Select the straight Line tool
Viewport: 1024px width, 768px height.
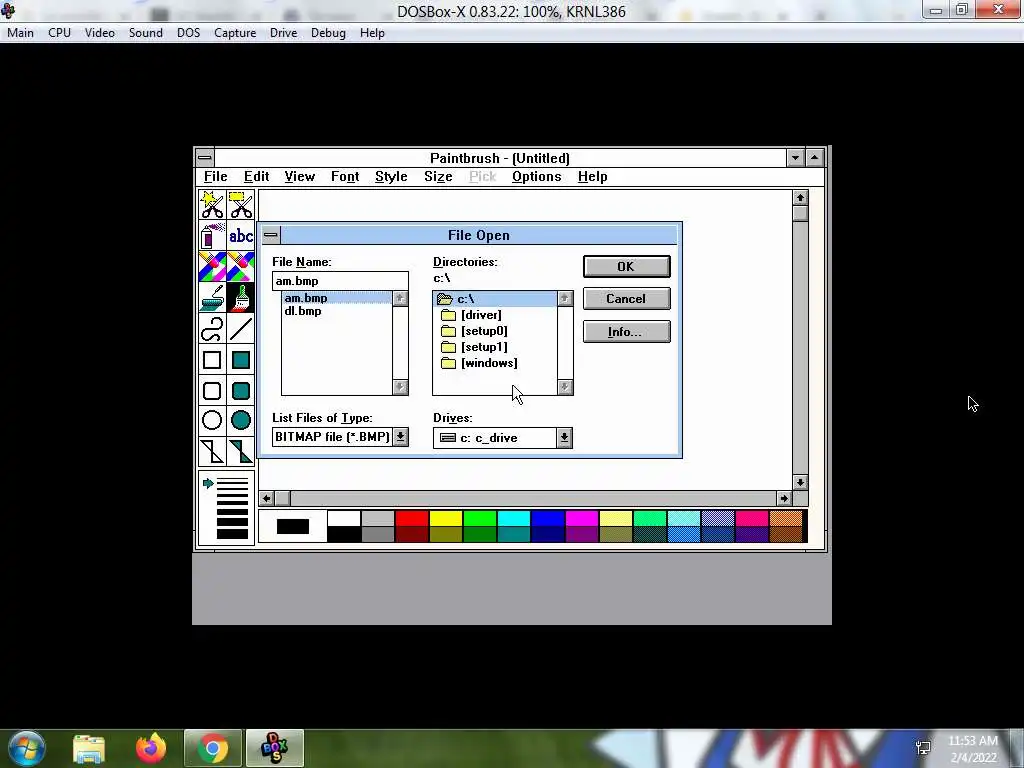tap(241, 328)
